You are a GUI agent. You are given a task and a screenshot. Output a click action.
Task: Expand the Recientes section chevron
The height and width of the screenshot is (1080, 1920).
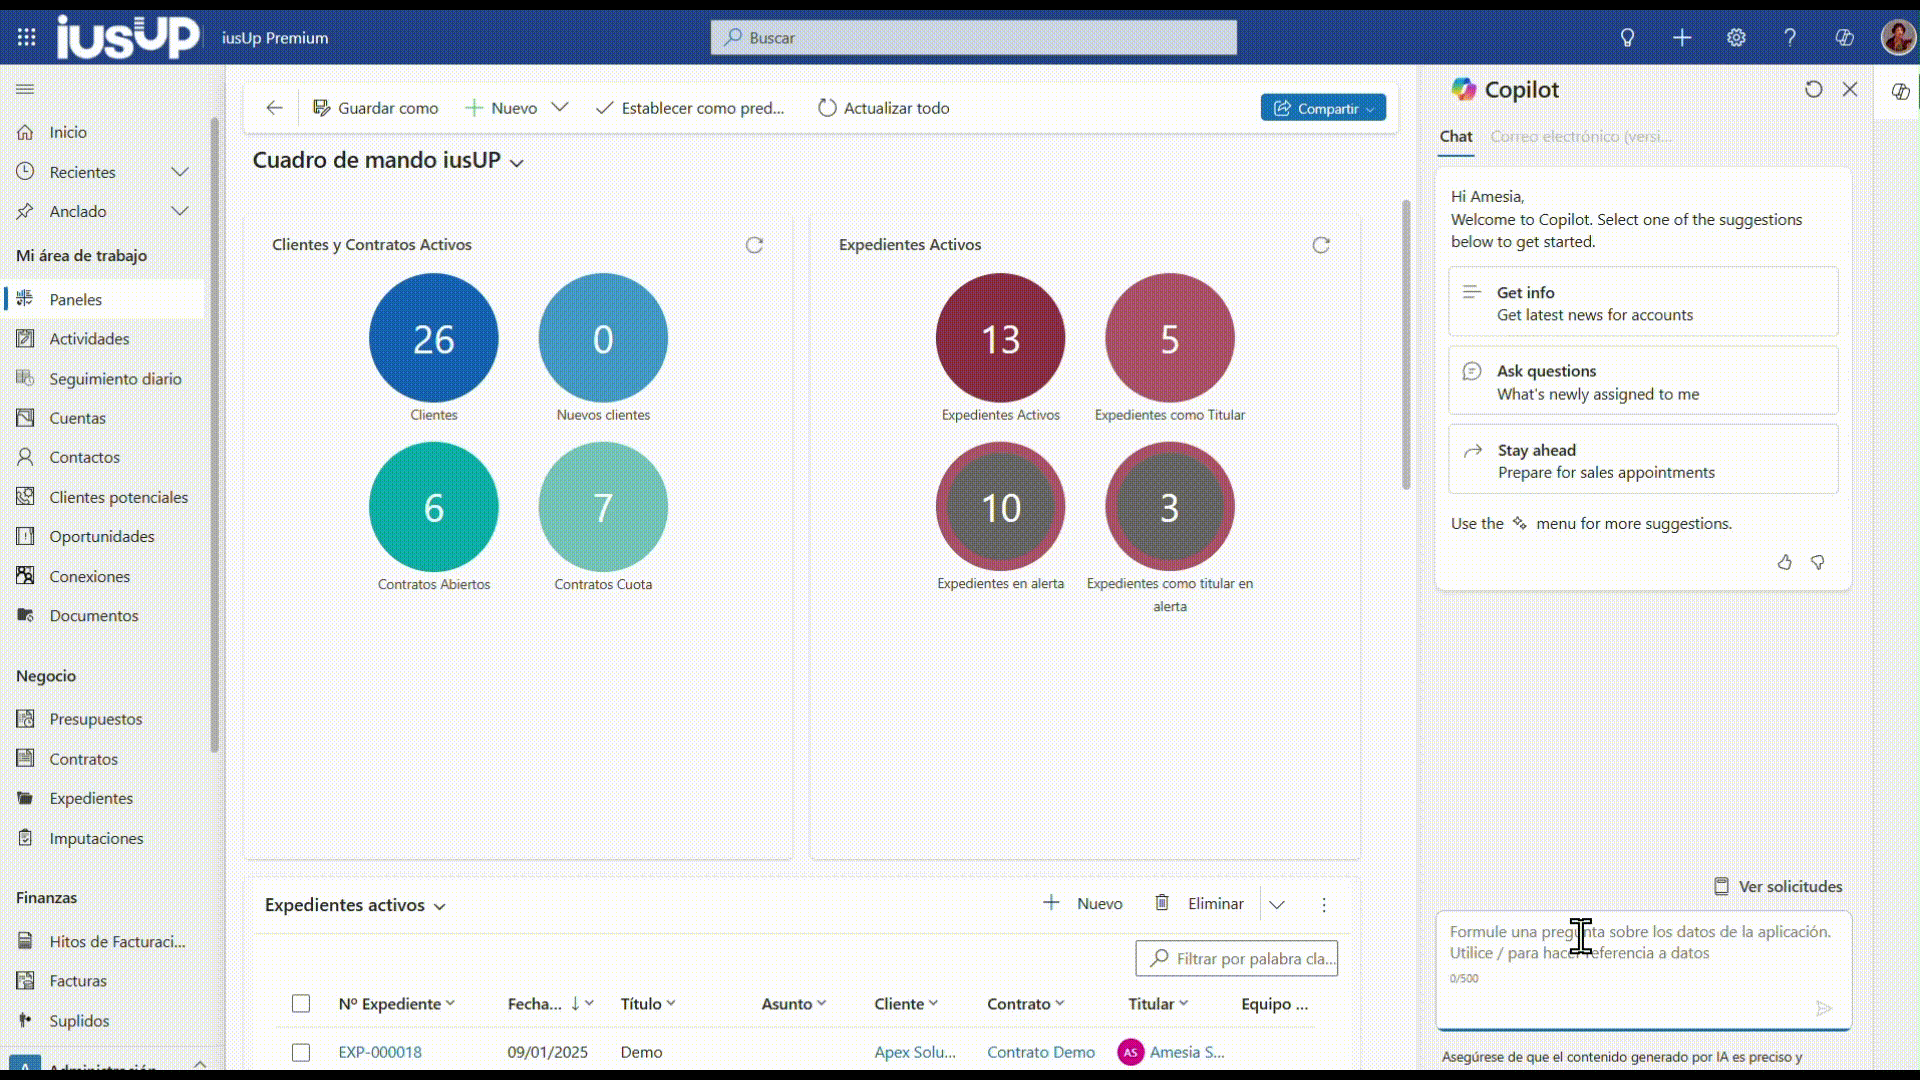coord(180,172)
